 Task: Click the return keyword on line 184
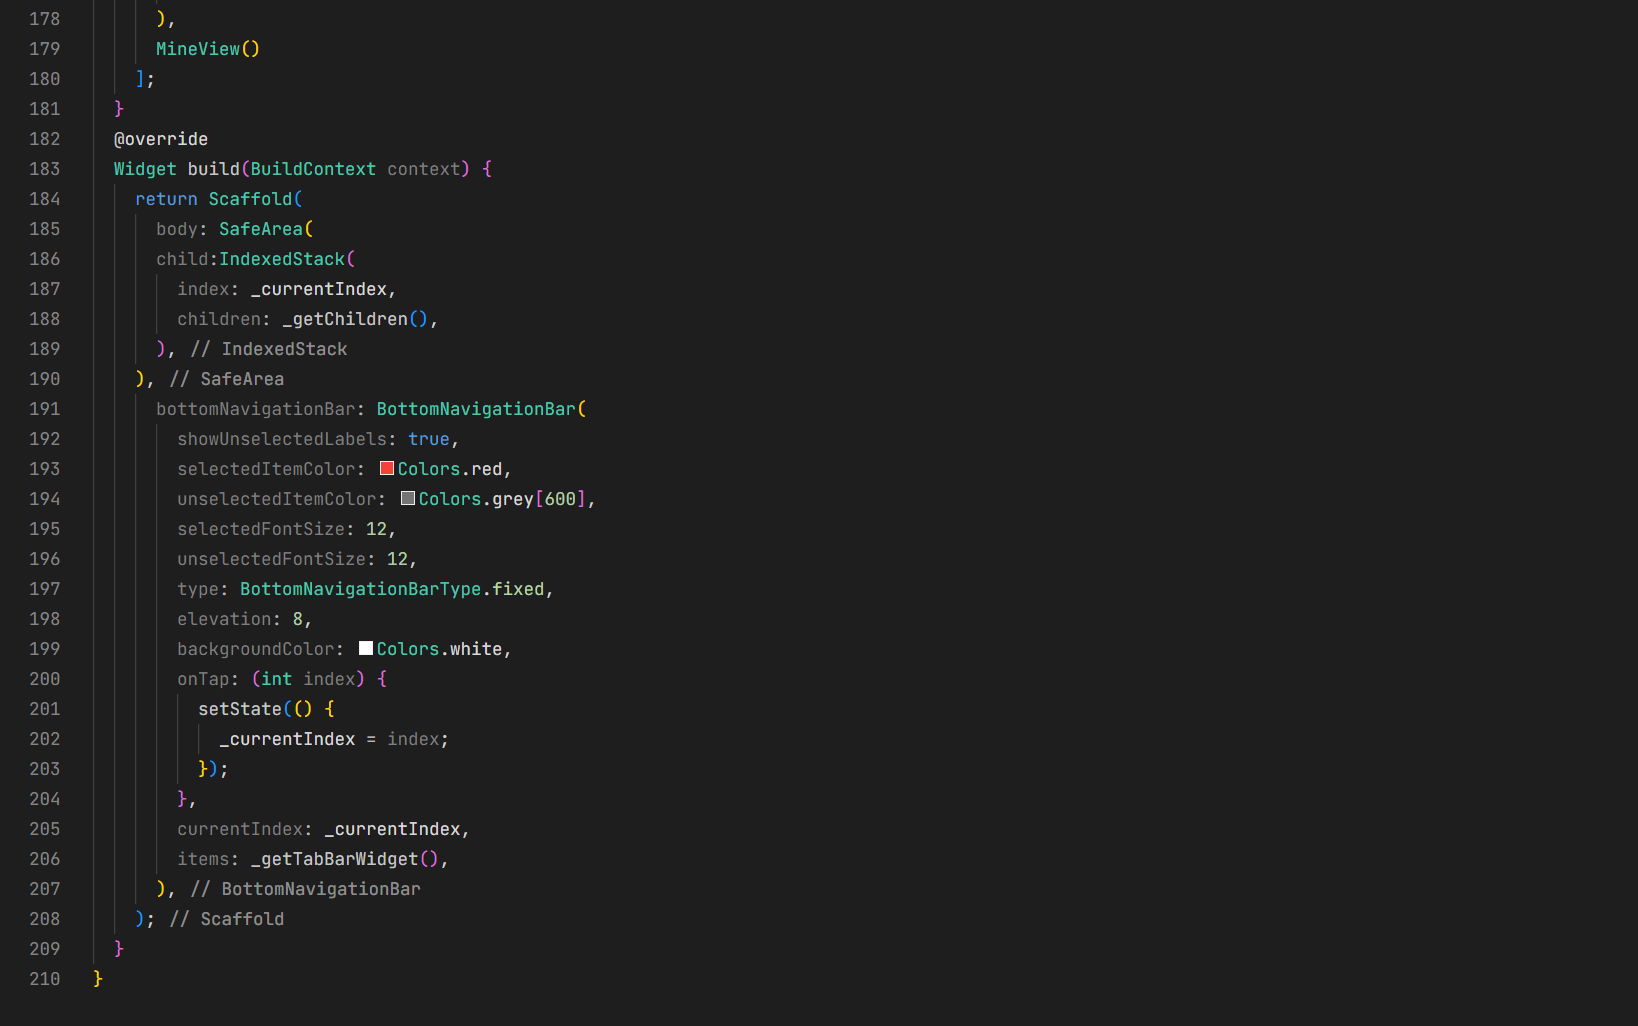pyautogui.click(x=166, y=199)
